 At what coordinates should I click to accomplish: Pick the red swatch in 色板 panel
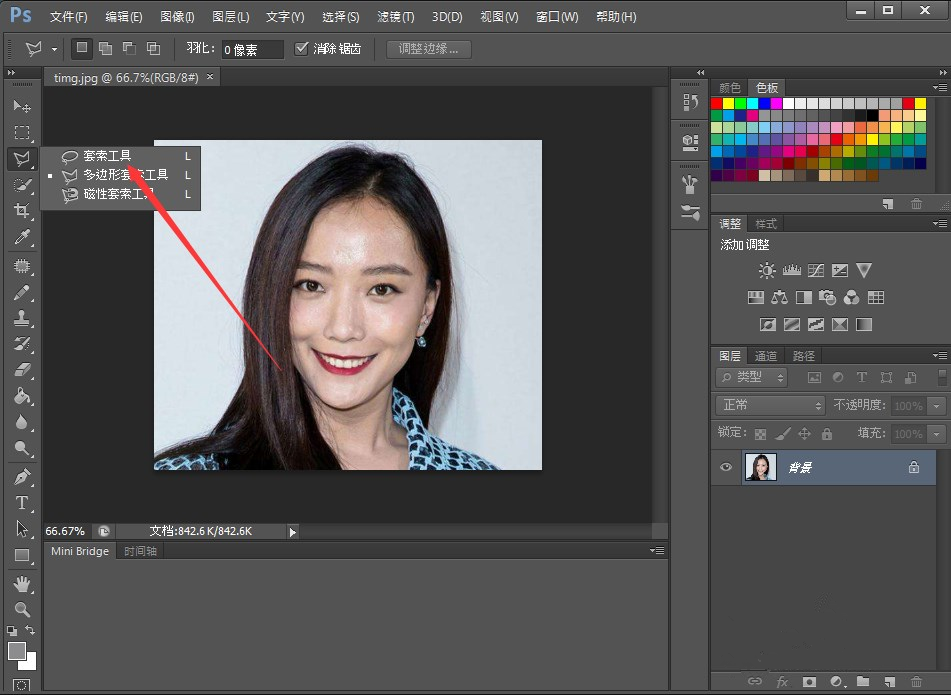[716, 103]
